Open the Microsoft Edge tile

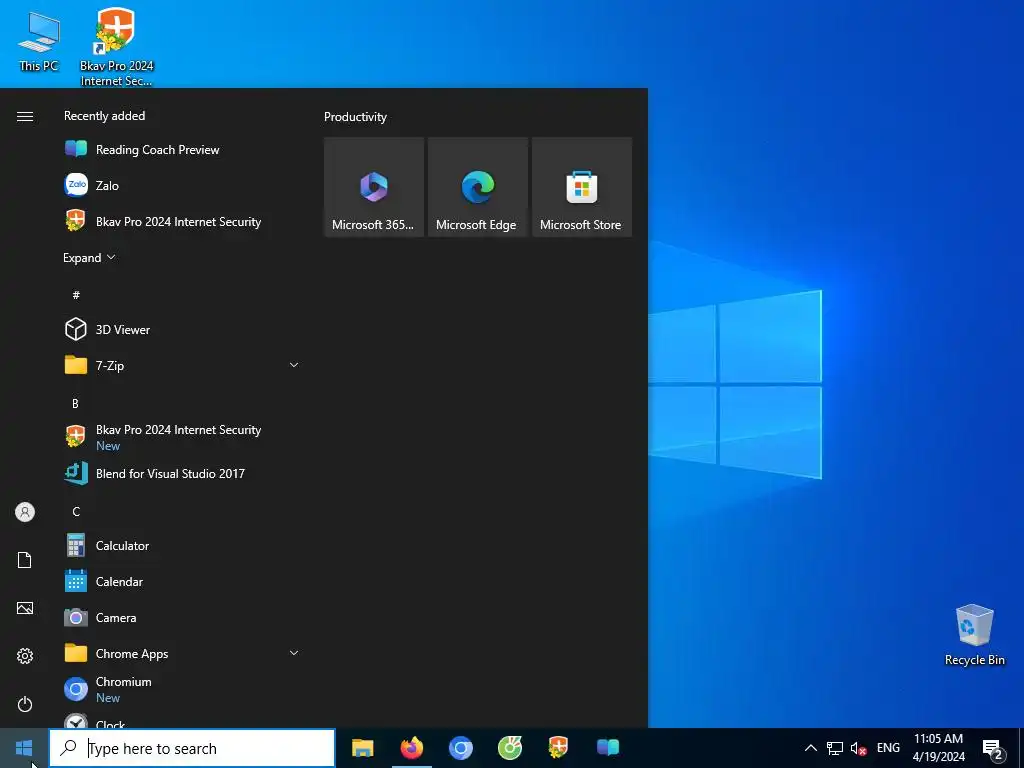[477, 187]
